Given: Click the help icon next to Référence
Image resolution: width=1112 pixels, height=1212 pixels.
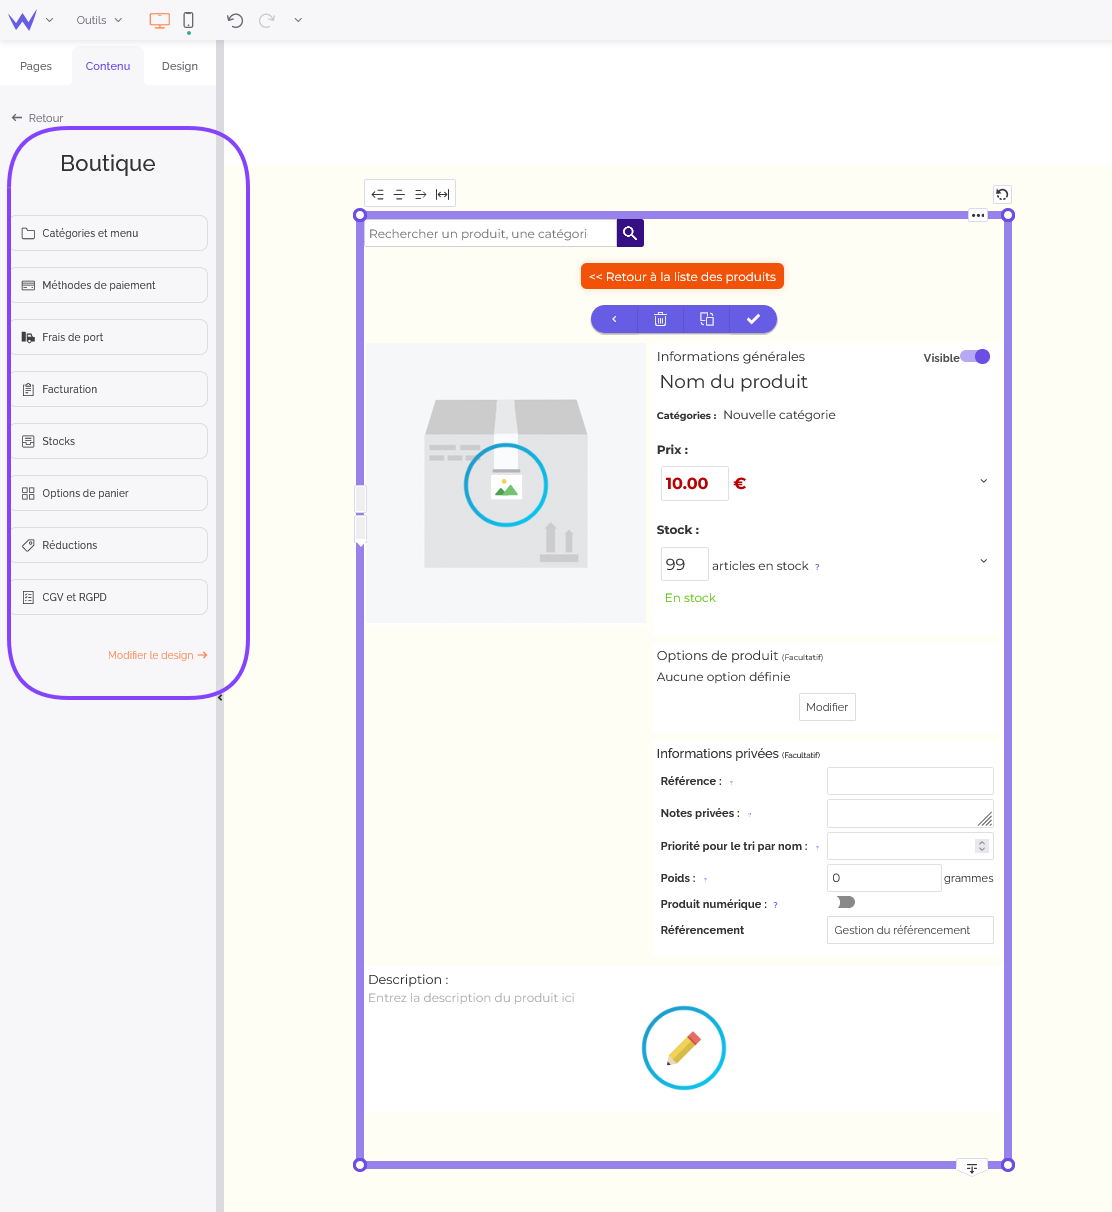Looking at the screenshot, I should coord(731,782).
